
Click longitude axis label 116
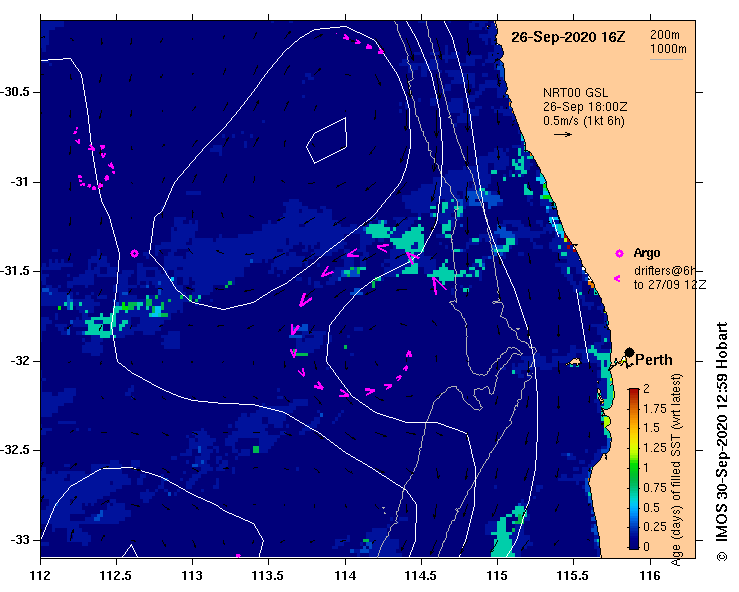[650, 576]
